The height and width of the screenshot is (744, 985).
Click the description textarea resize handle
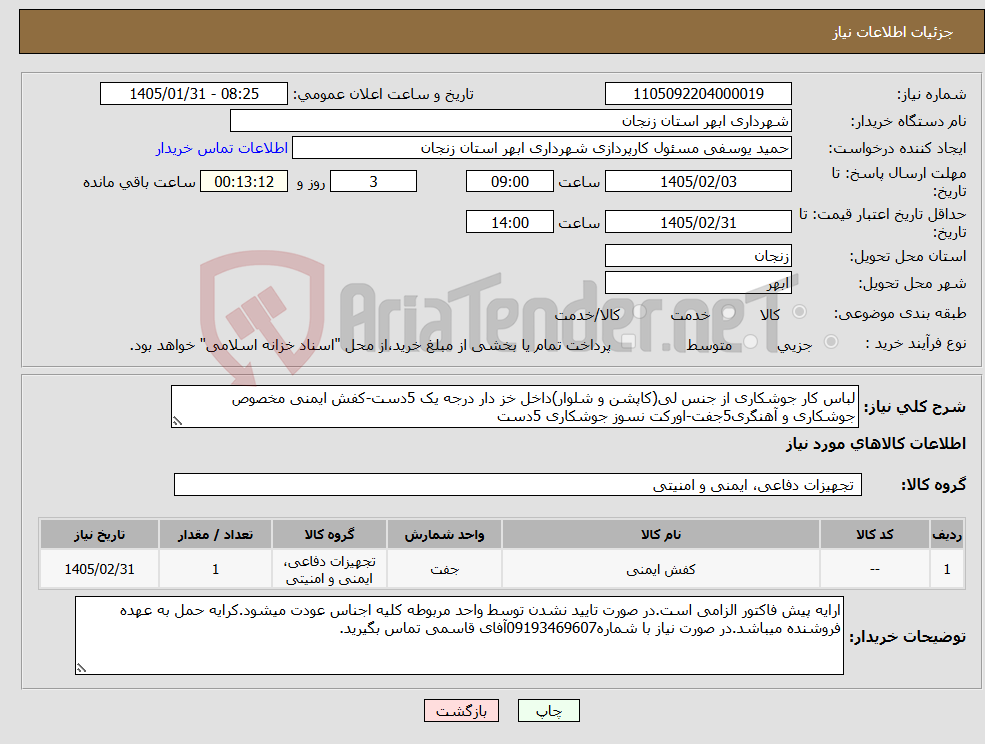[177, 422]
